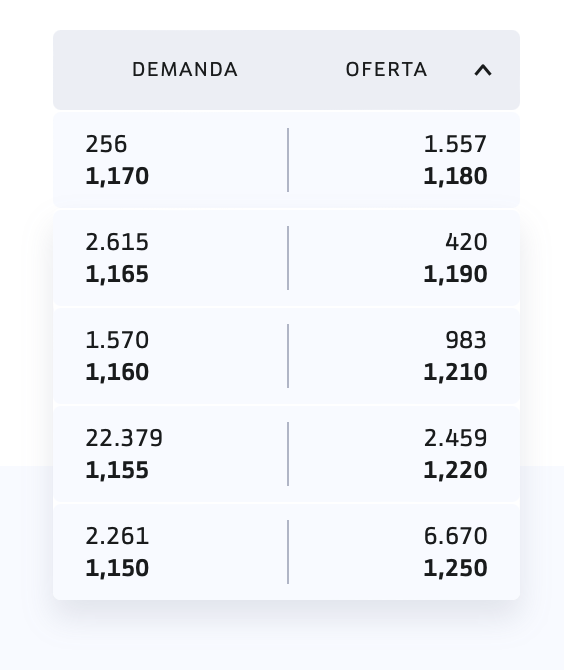The width and height of the screenshot is (564, 670).
Task: Select demand price 1,165
Action: point(117,274)
